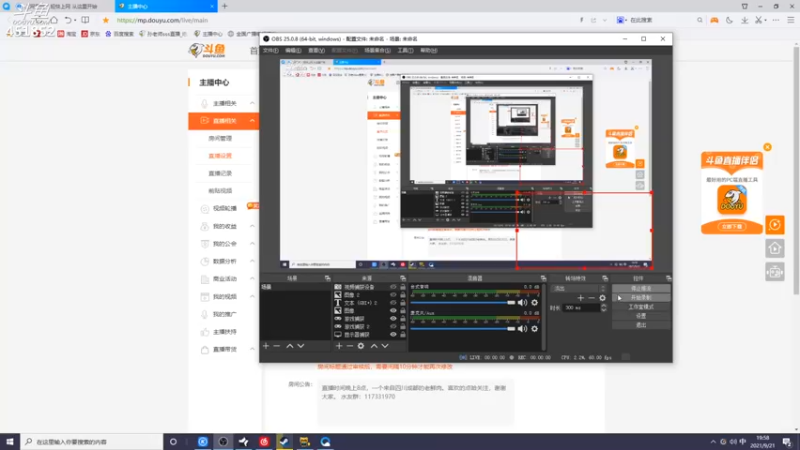Move the selected source down in Sources
The width and height of the screenshot is (800, 450).
click(385, 346)
